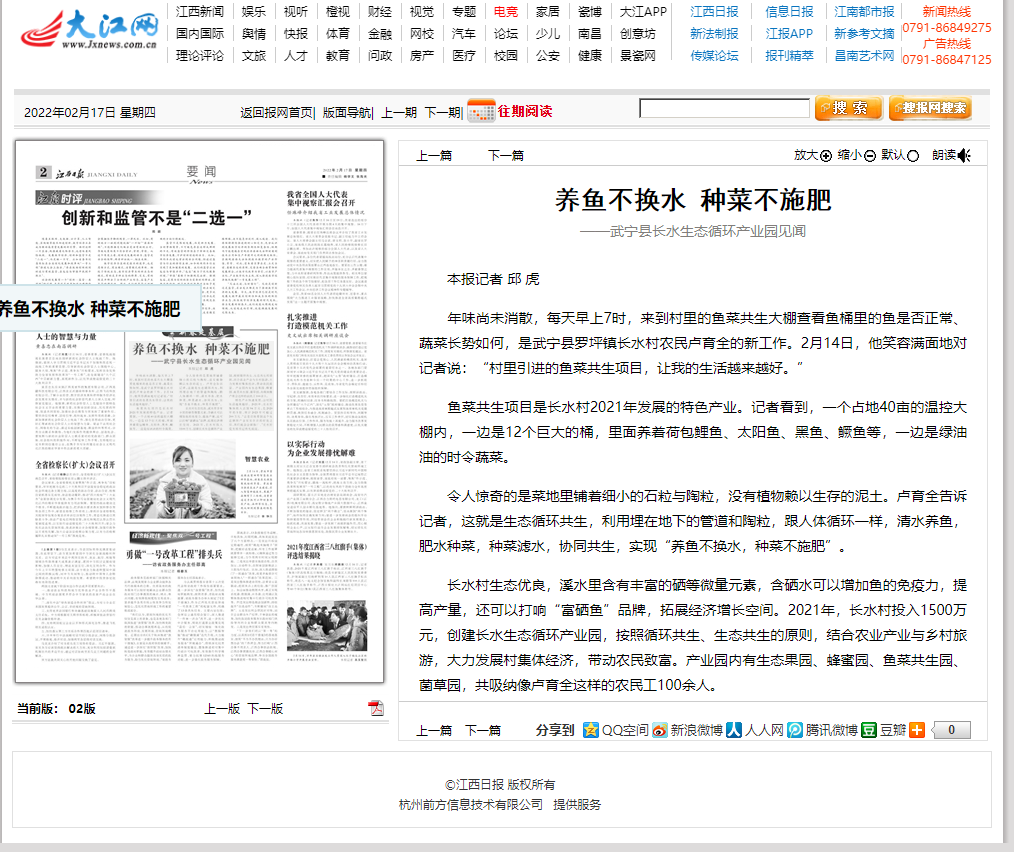Click the 当前版: 02版 label
The height and width of the screenshot is (852, 1014).
point(56,708)
